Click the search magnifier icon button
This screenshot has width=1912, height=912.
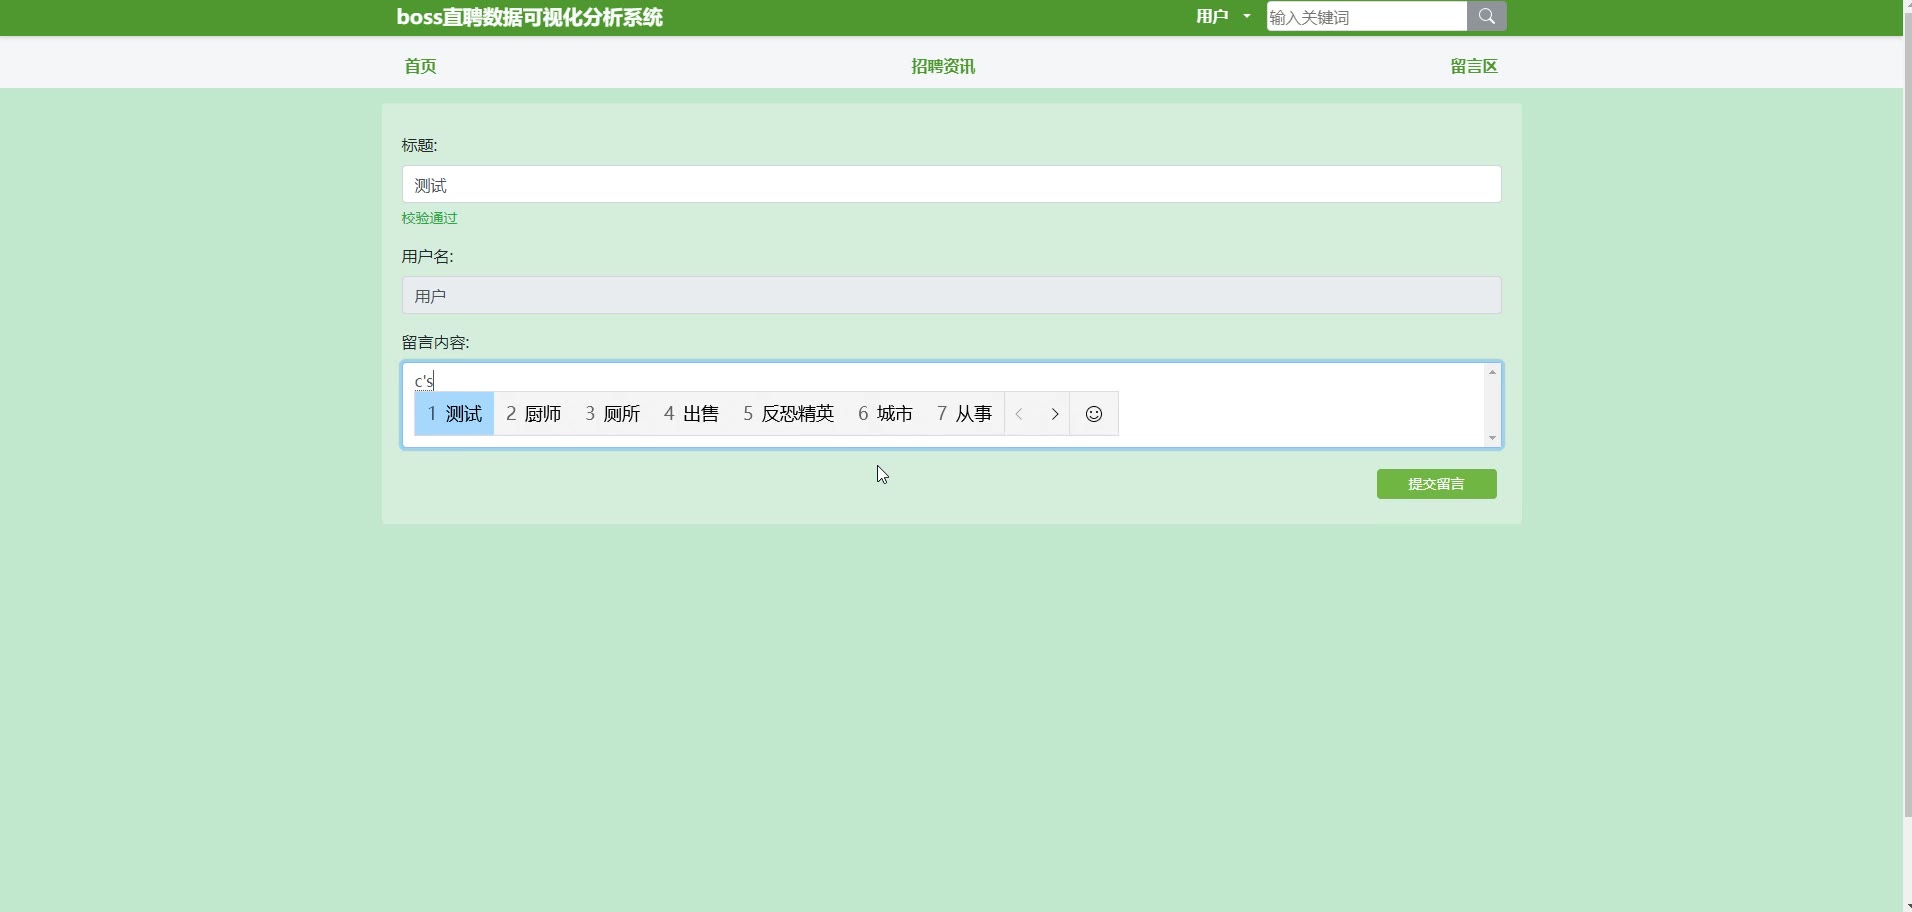pos(1486,16)
